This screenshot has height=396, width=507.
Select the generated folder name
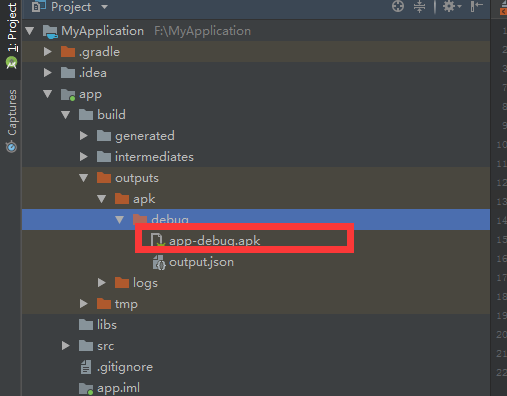click(145, 136)
